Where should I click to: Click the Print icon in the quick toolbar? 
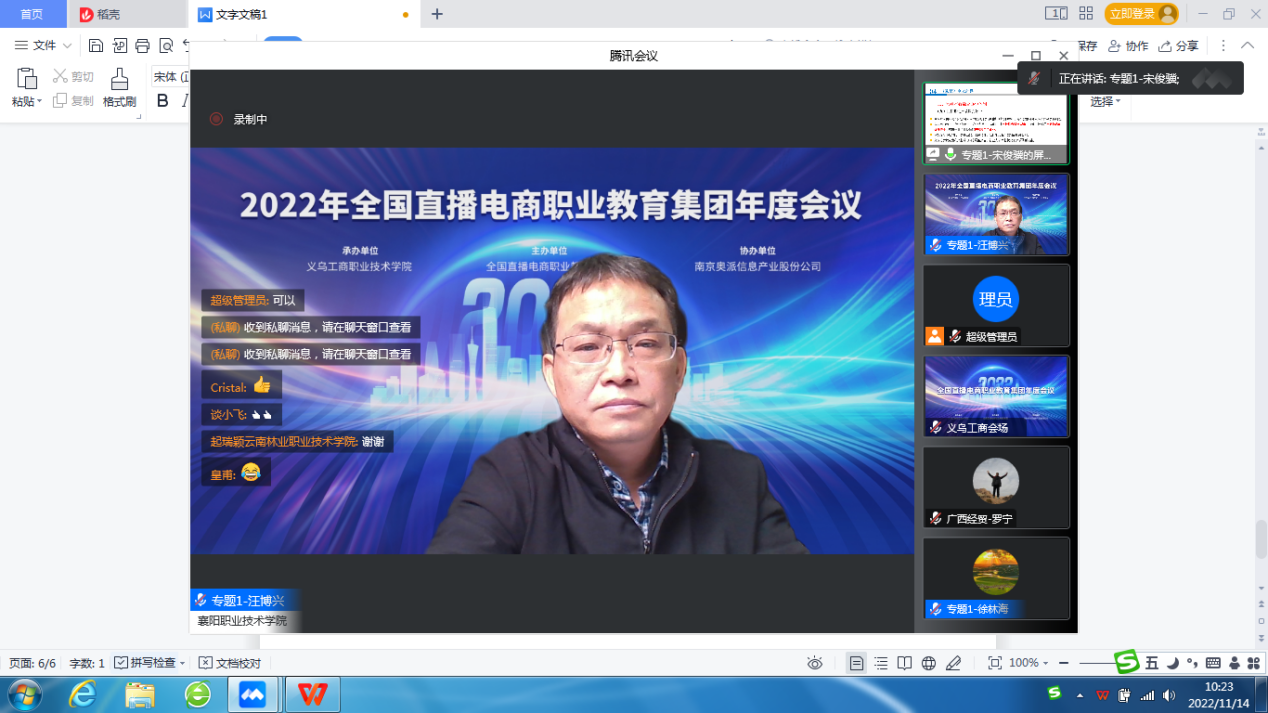point(142,45)
